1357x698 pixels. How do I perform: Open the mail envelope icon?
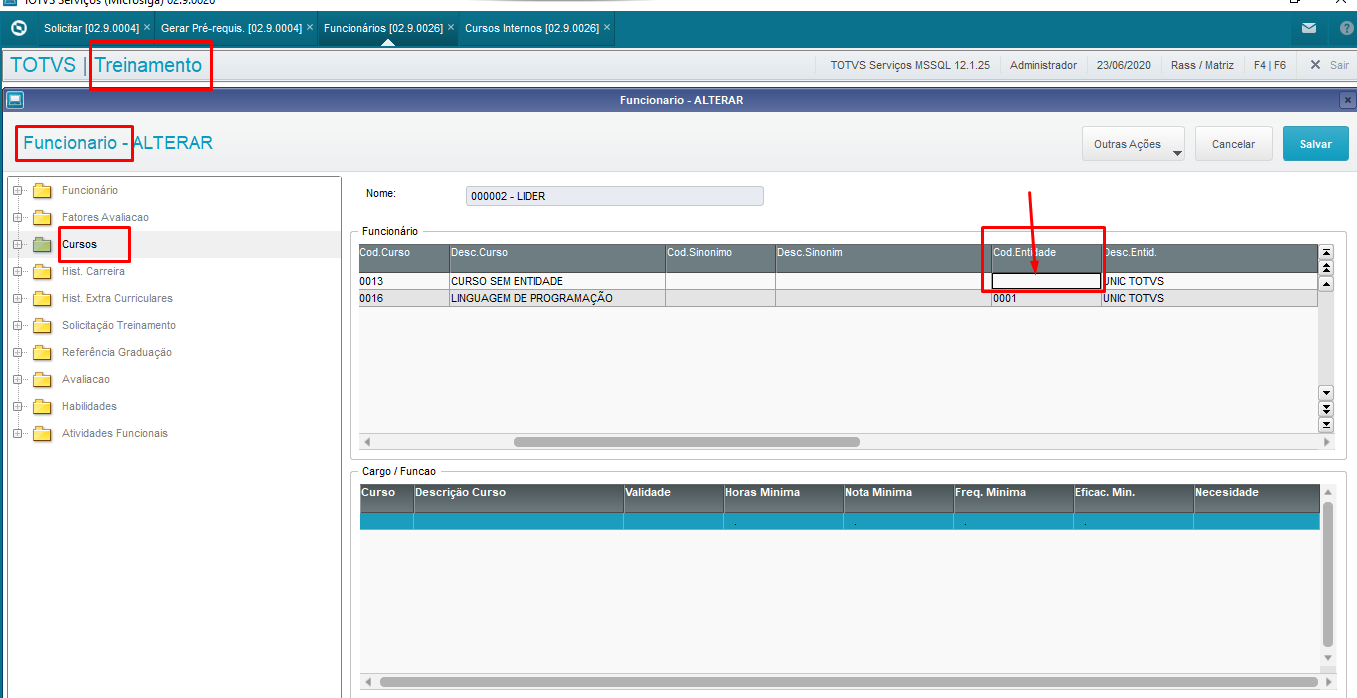[1309, 28]
